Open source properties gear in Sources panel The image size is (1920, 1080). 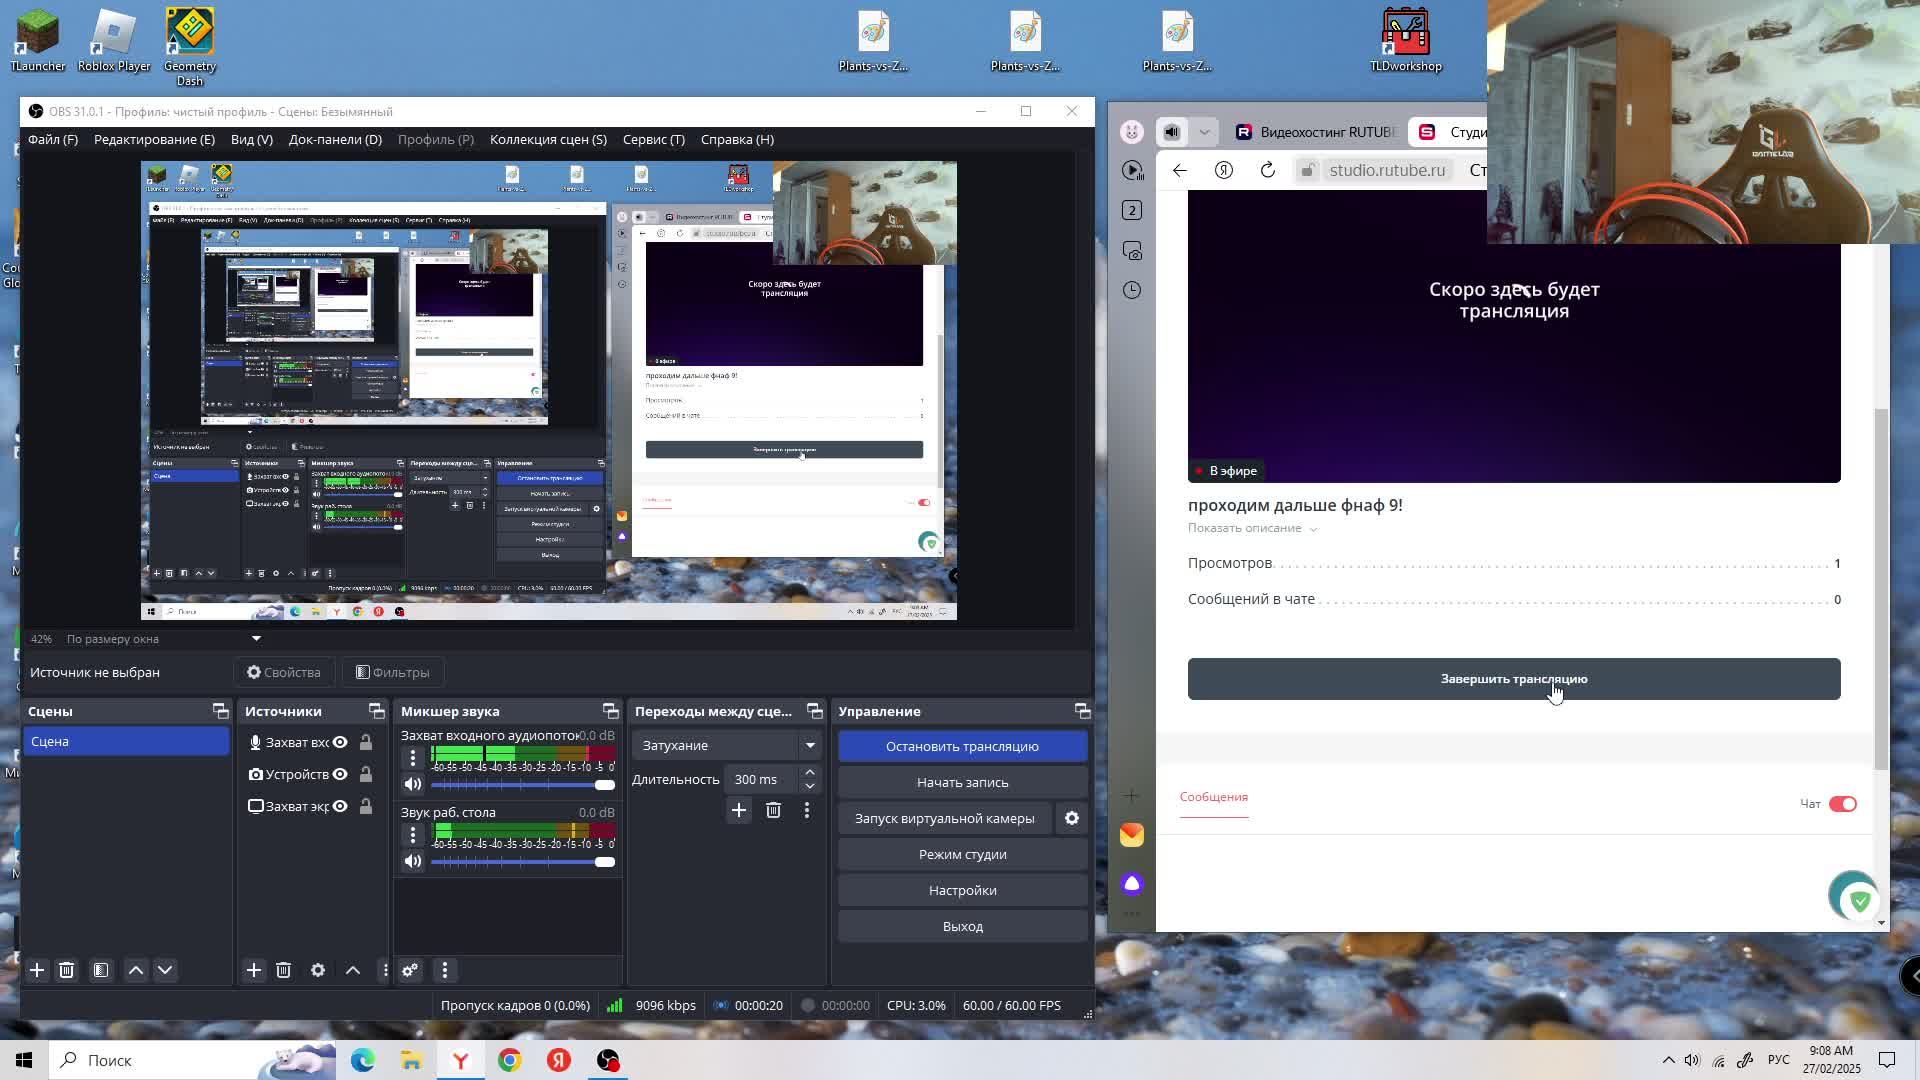coord(318,970)
